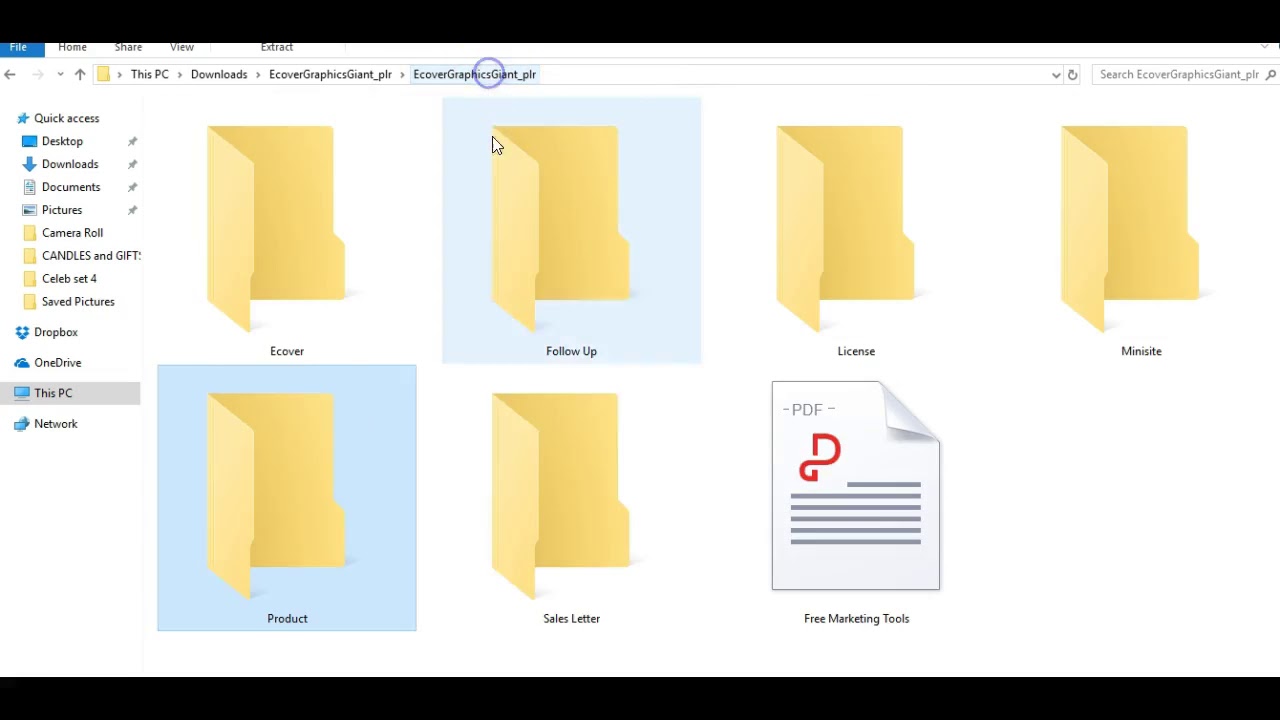Expand chevron after This PC breadcrumb

180,74
